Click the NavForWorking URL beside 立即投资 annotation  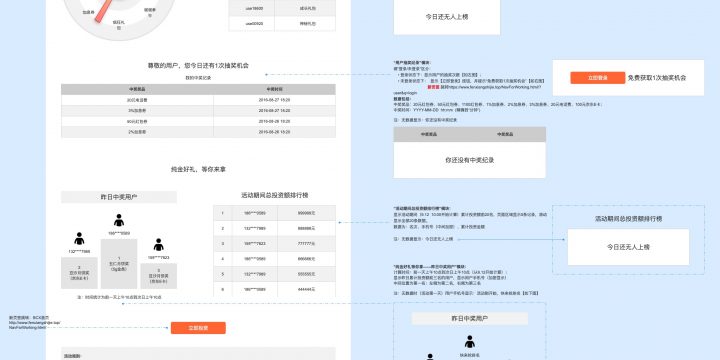point(34,325)
